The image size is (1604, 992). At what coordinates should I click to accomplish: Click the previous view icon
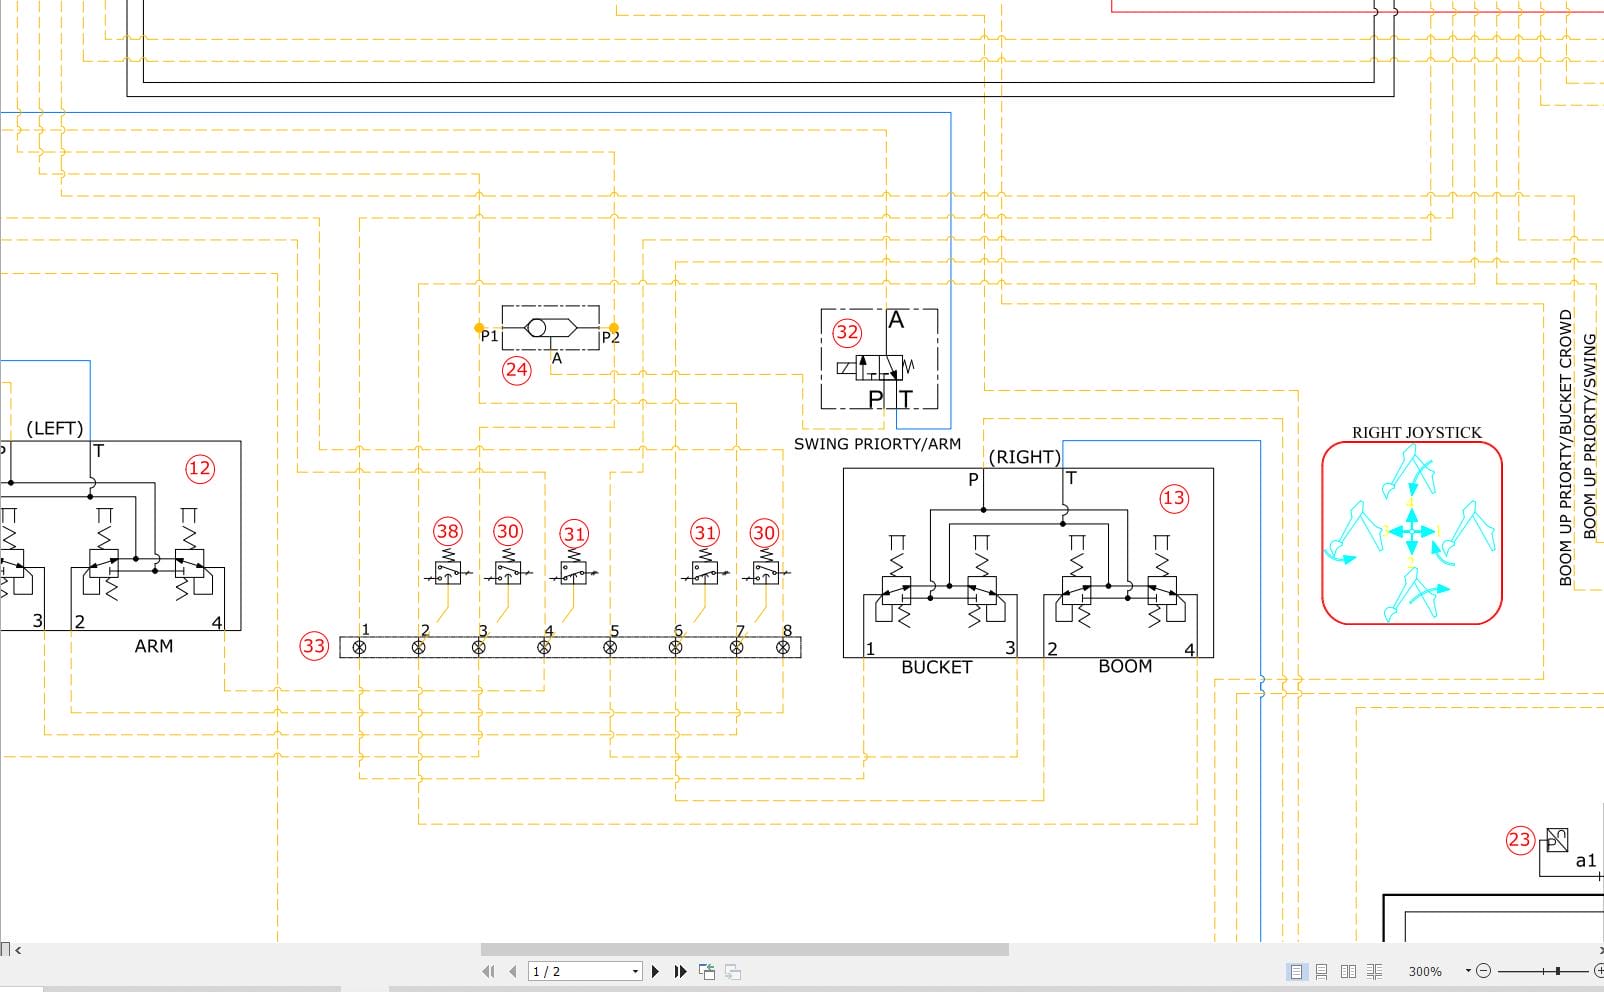pyautogui.click(x=707, y=971)
